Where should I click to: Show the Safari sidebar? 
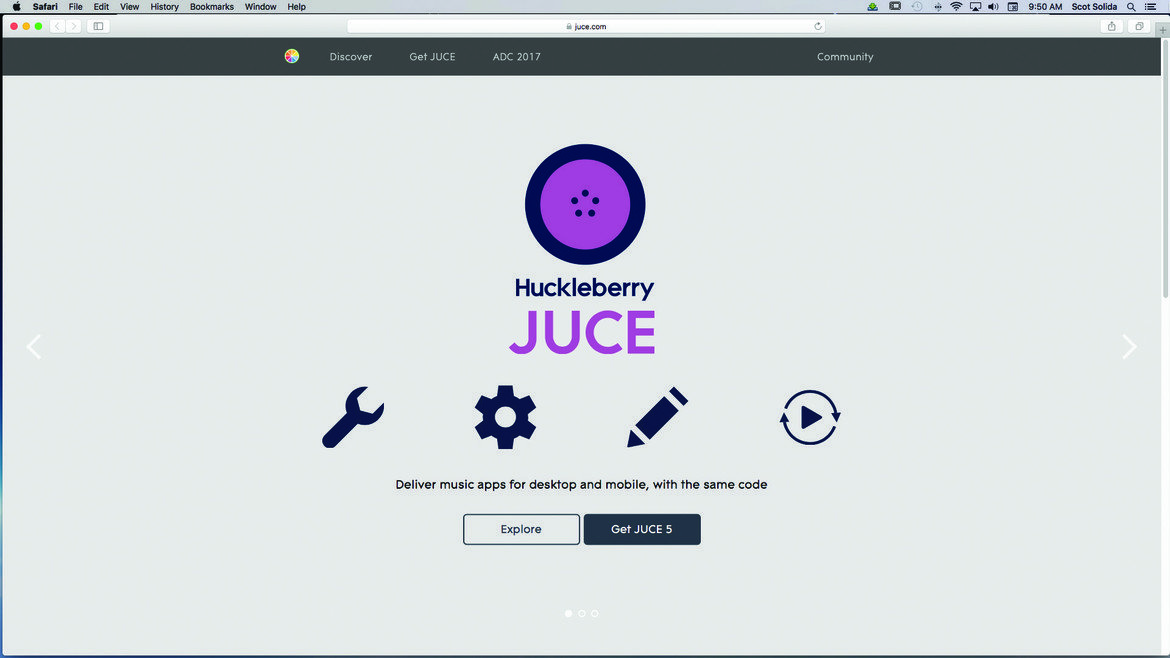pos(98,26)
